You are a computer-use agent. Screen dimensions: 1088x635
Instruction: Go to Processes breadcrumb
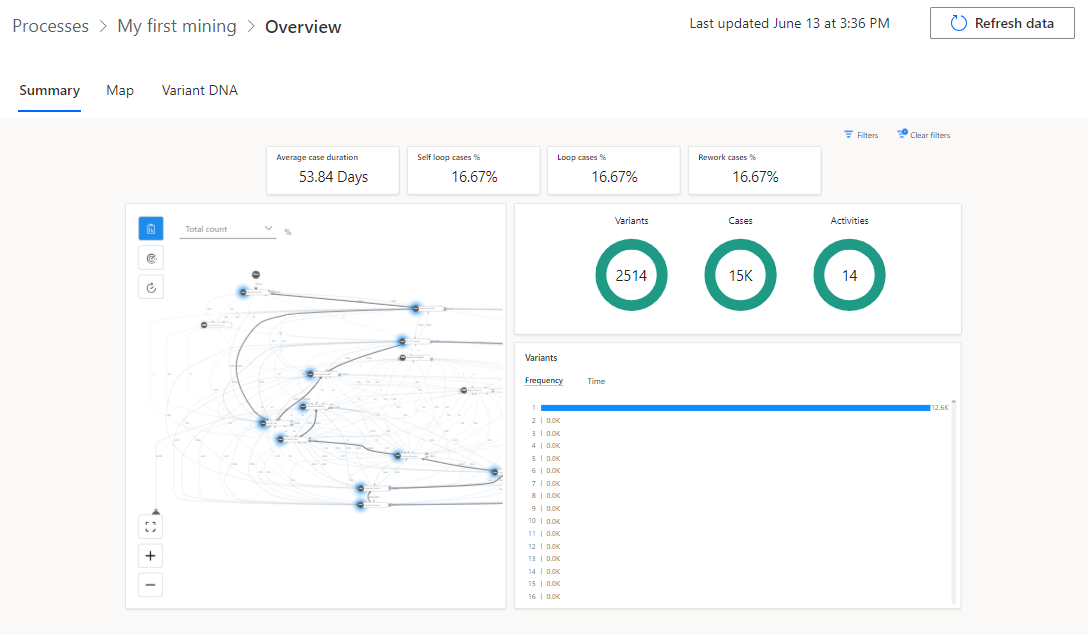click(51, 26)
